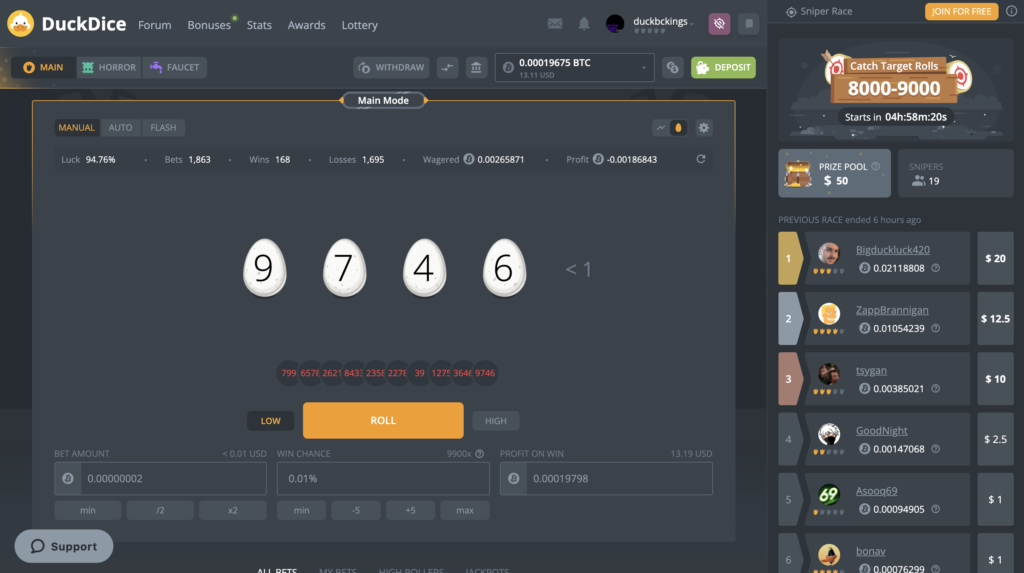
Task: Open the bank vault icon
Action: point(476,67)
